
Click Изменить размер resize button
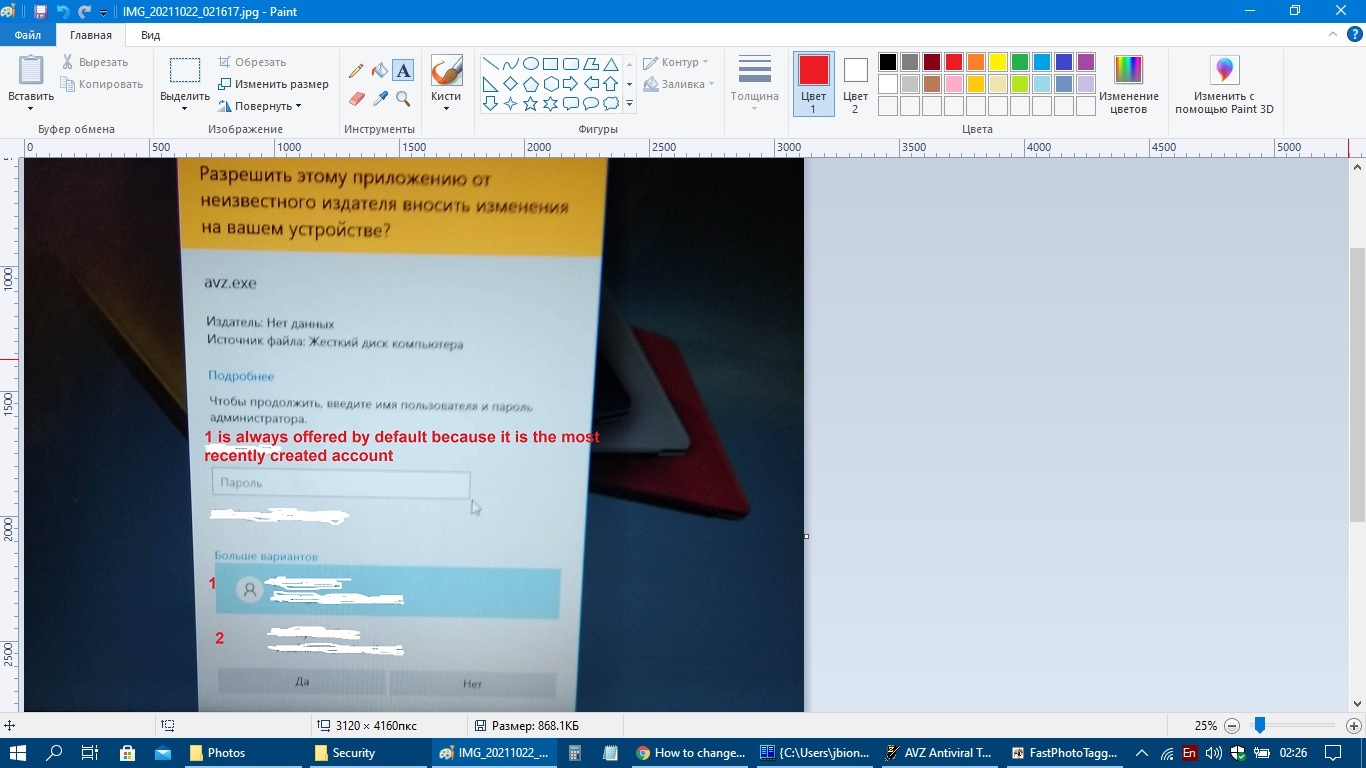(273, 84)
